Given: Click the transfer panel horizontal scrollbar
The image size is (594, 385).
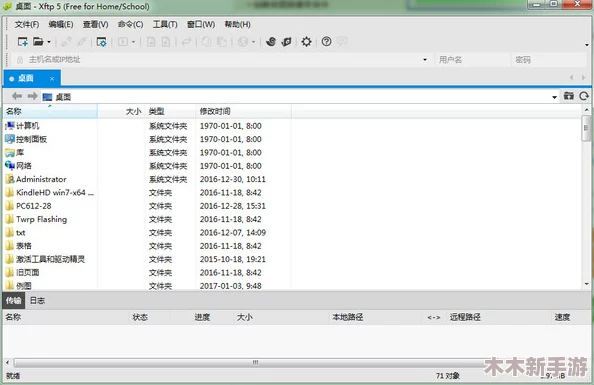Looking at the screenshot, I should tap(256, 362).
